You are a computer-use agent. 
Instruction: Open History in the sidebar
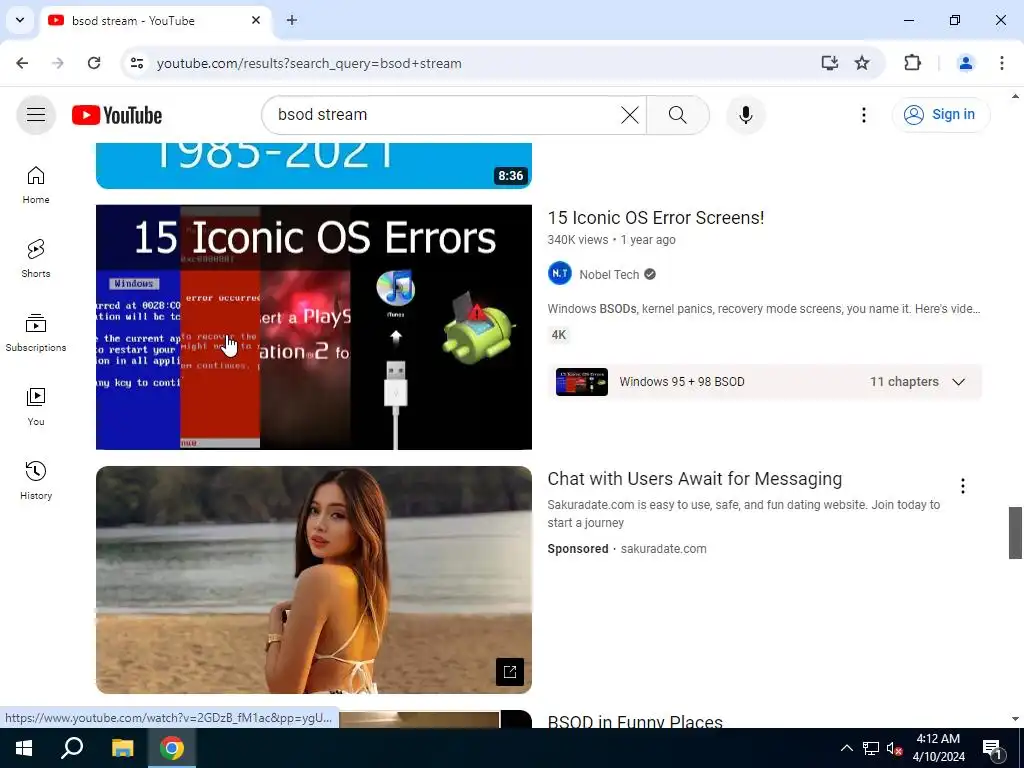click(x=36, y=480)
